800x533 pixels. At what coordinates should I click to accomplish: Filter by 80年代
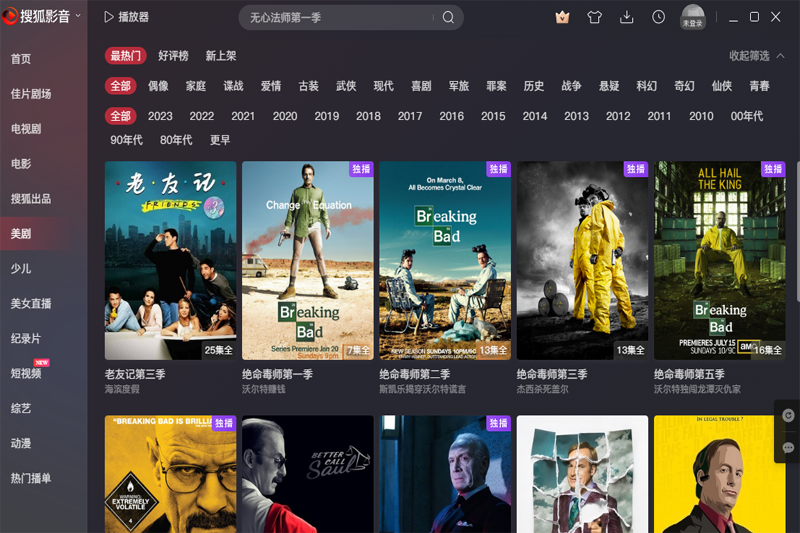click(176, 140)
